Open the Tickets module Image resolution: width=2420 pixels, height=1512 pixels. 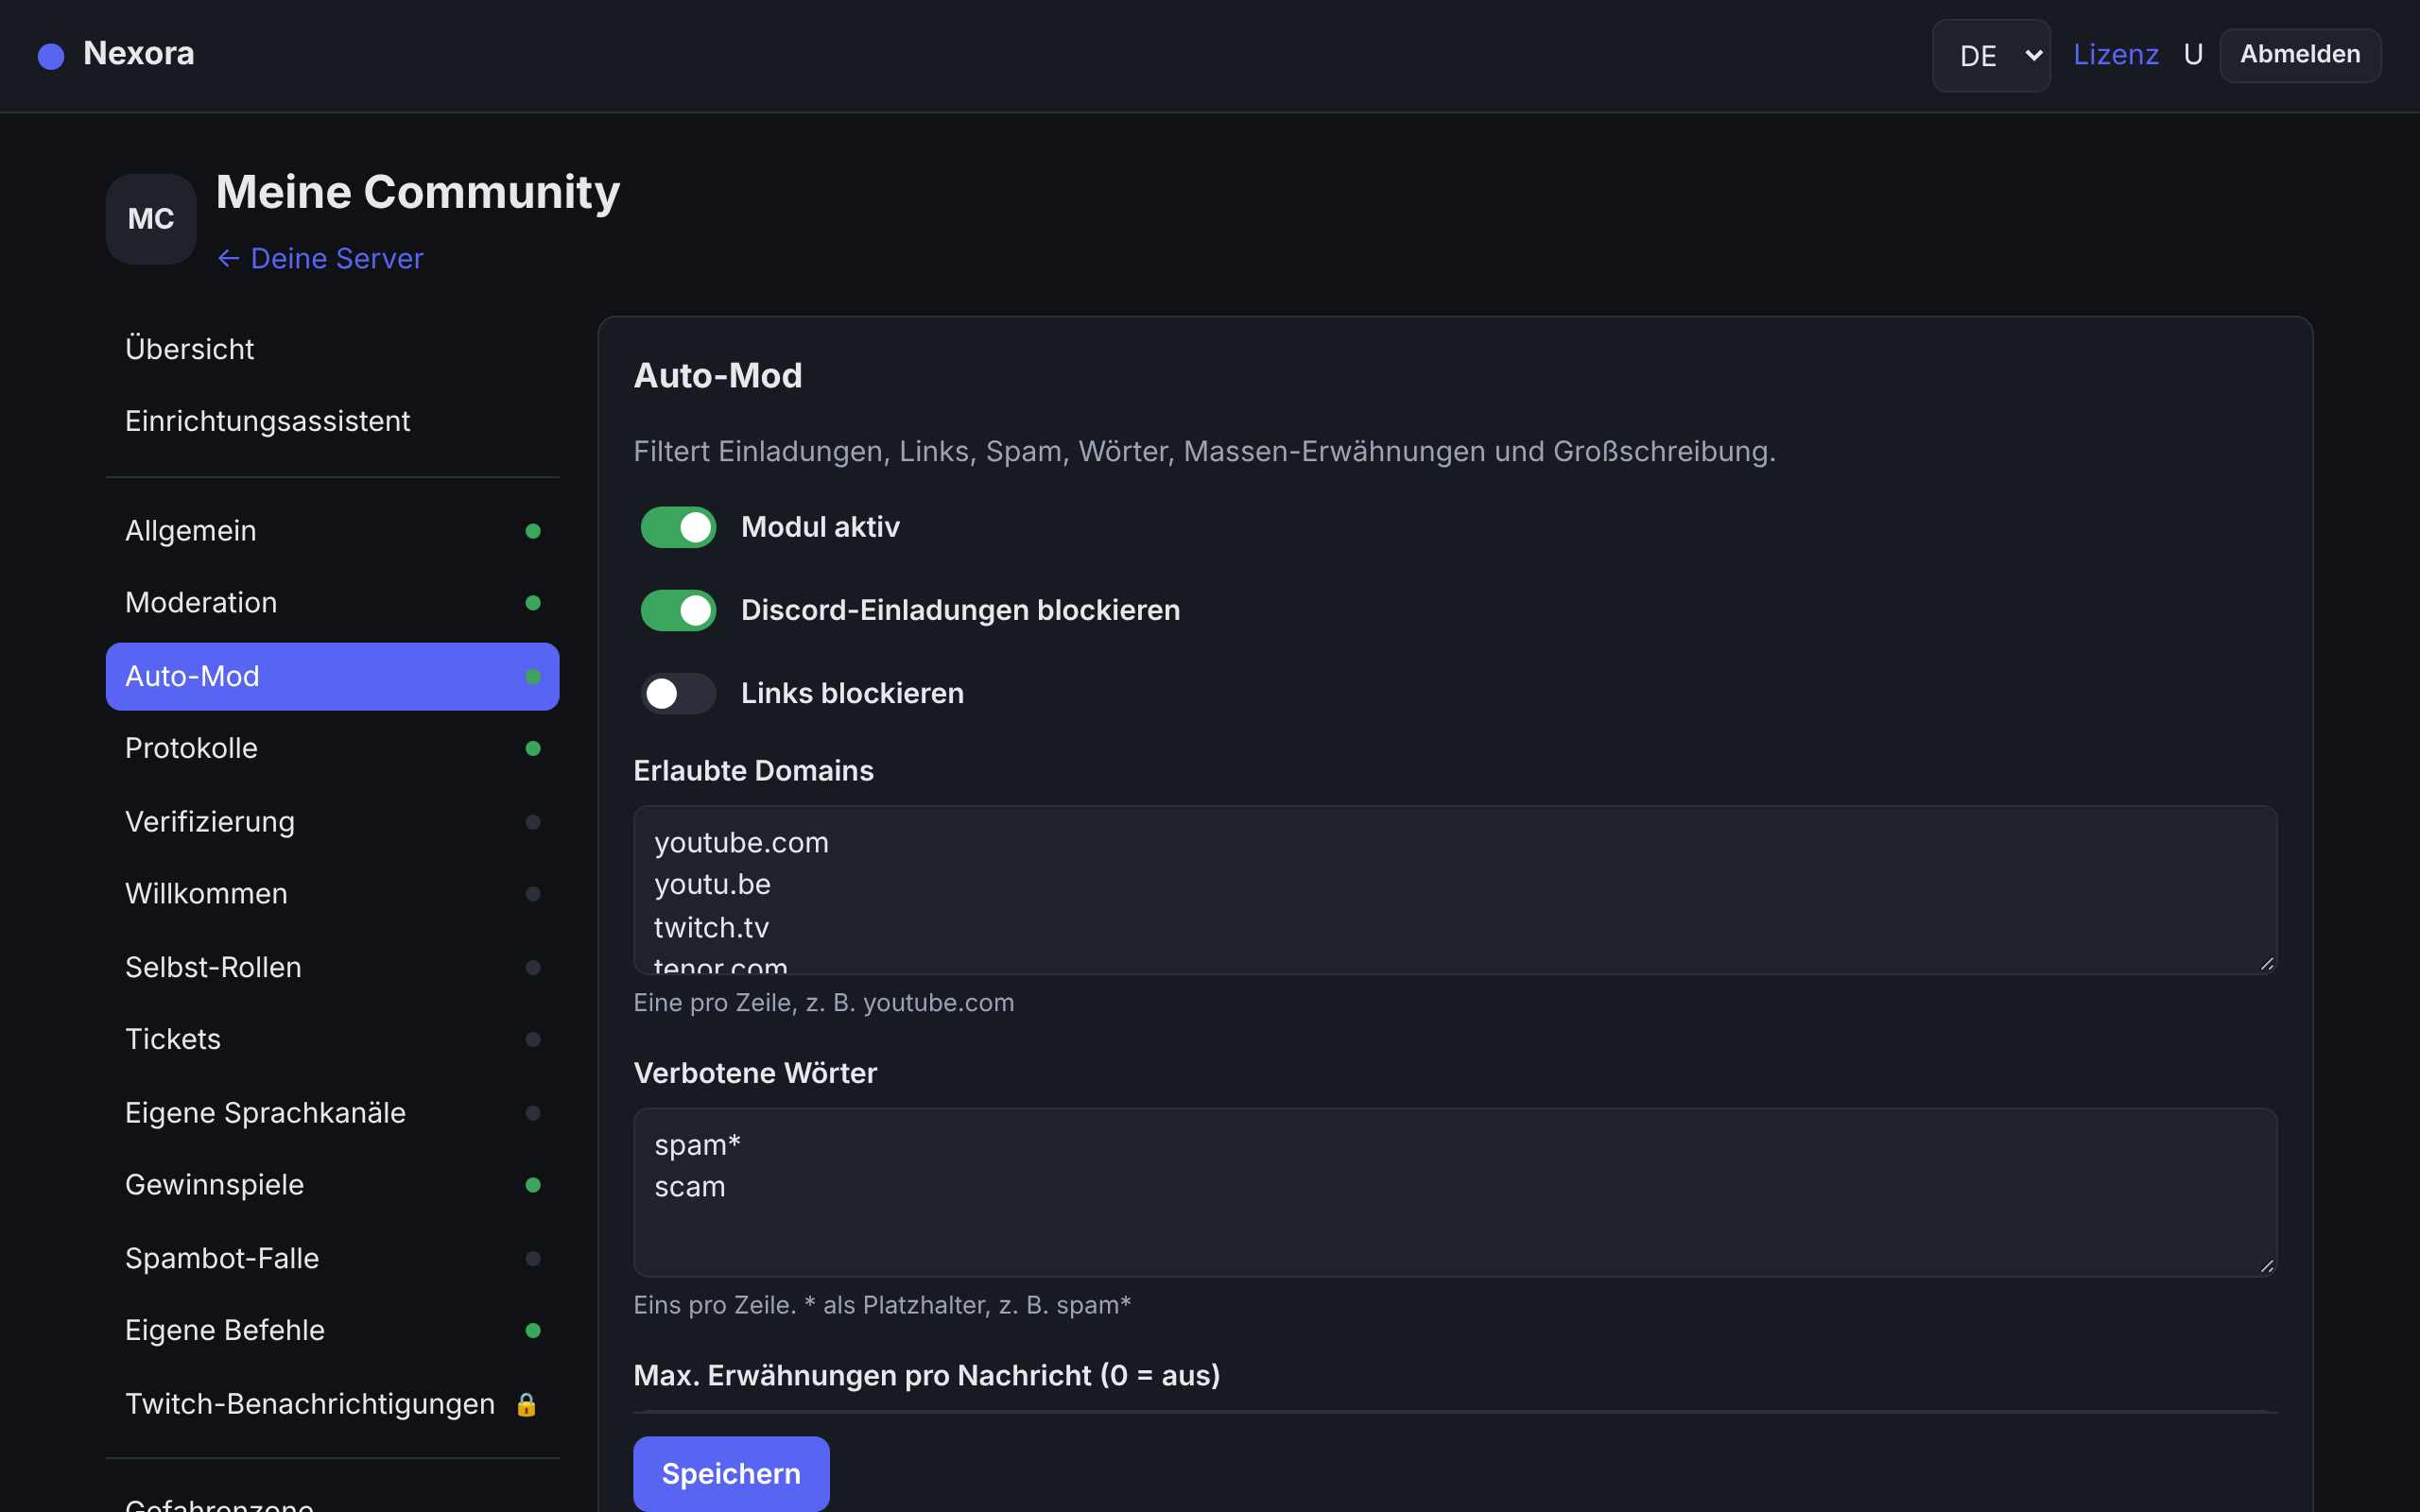tap(332, 1040)
